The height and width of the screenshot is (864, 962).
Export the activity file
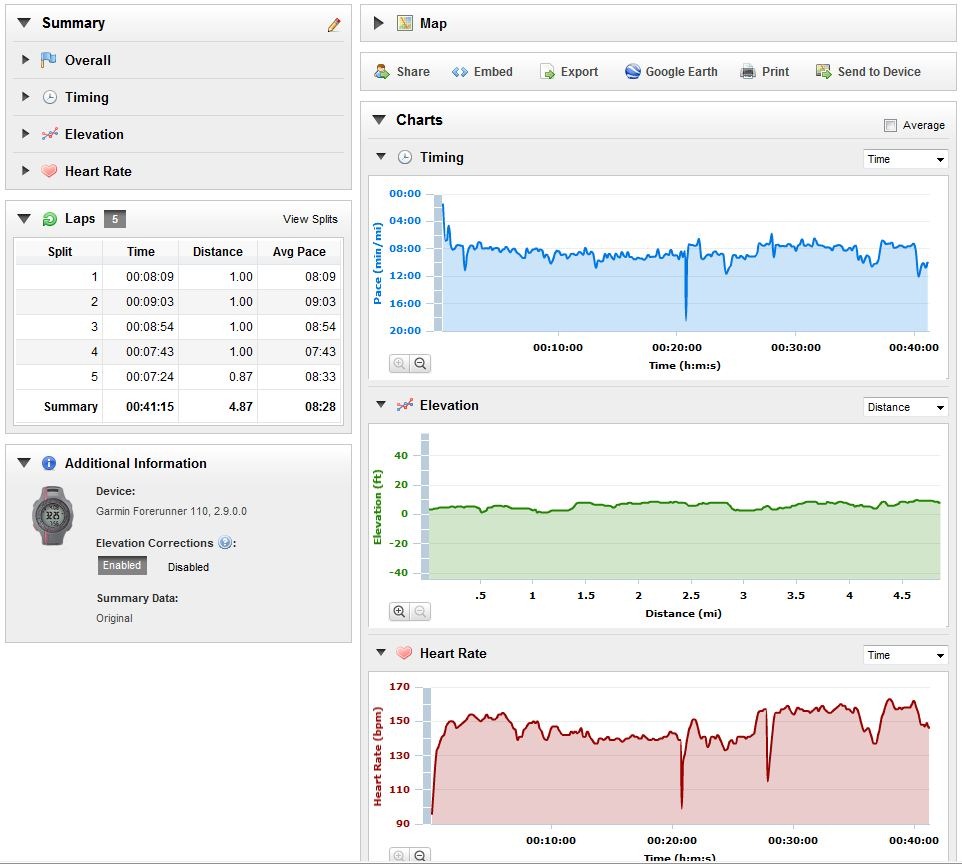click(569, 72)
